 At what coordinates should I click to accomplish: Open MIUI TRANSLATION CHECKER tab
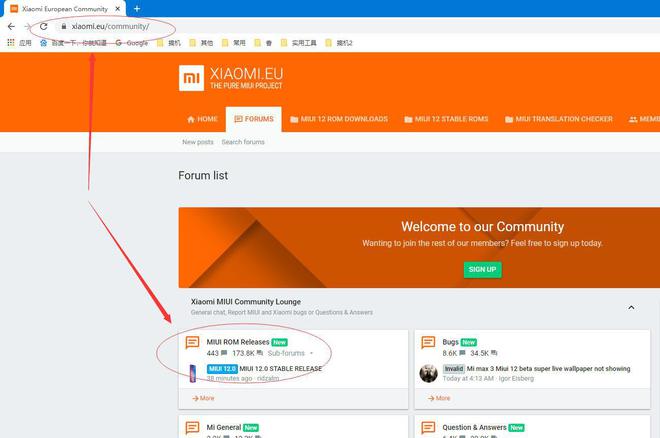[559, 119]
